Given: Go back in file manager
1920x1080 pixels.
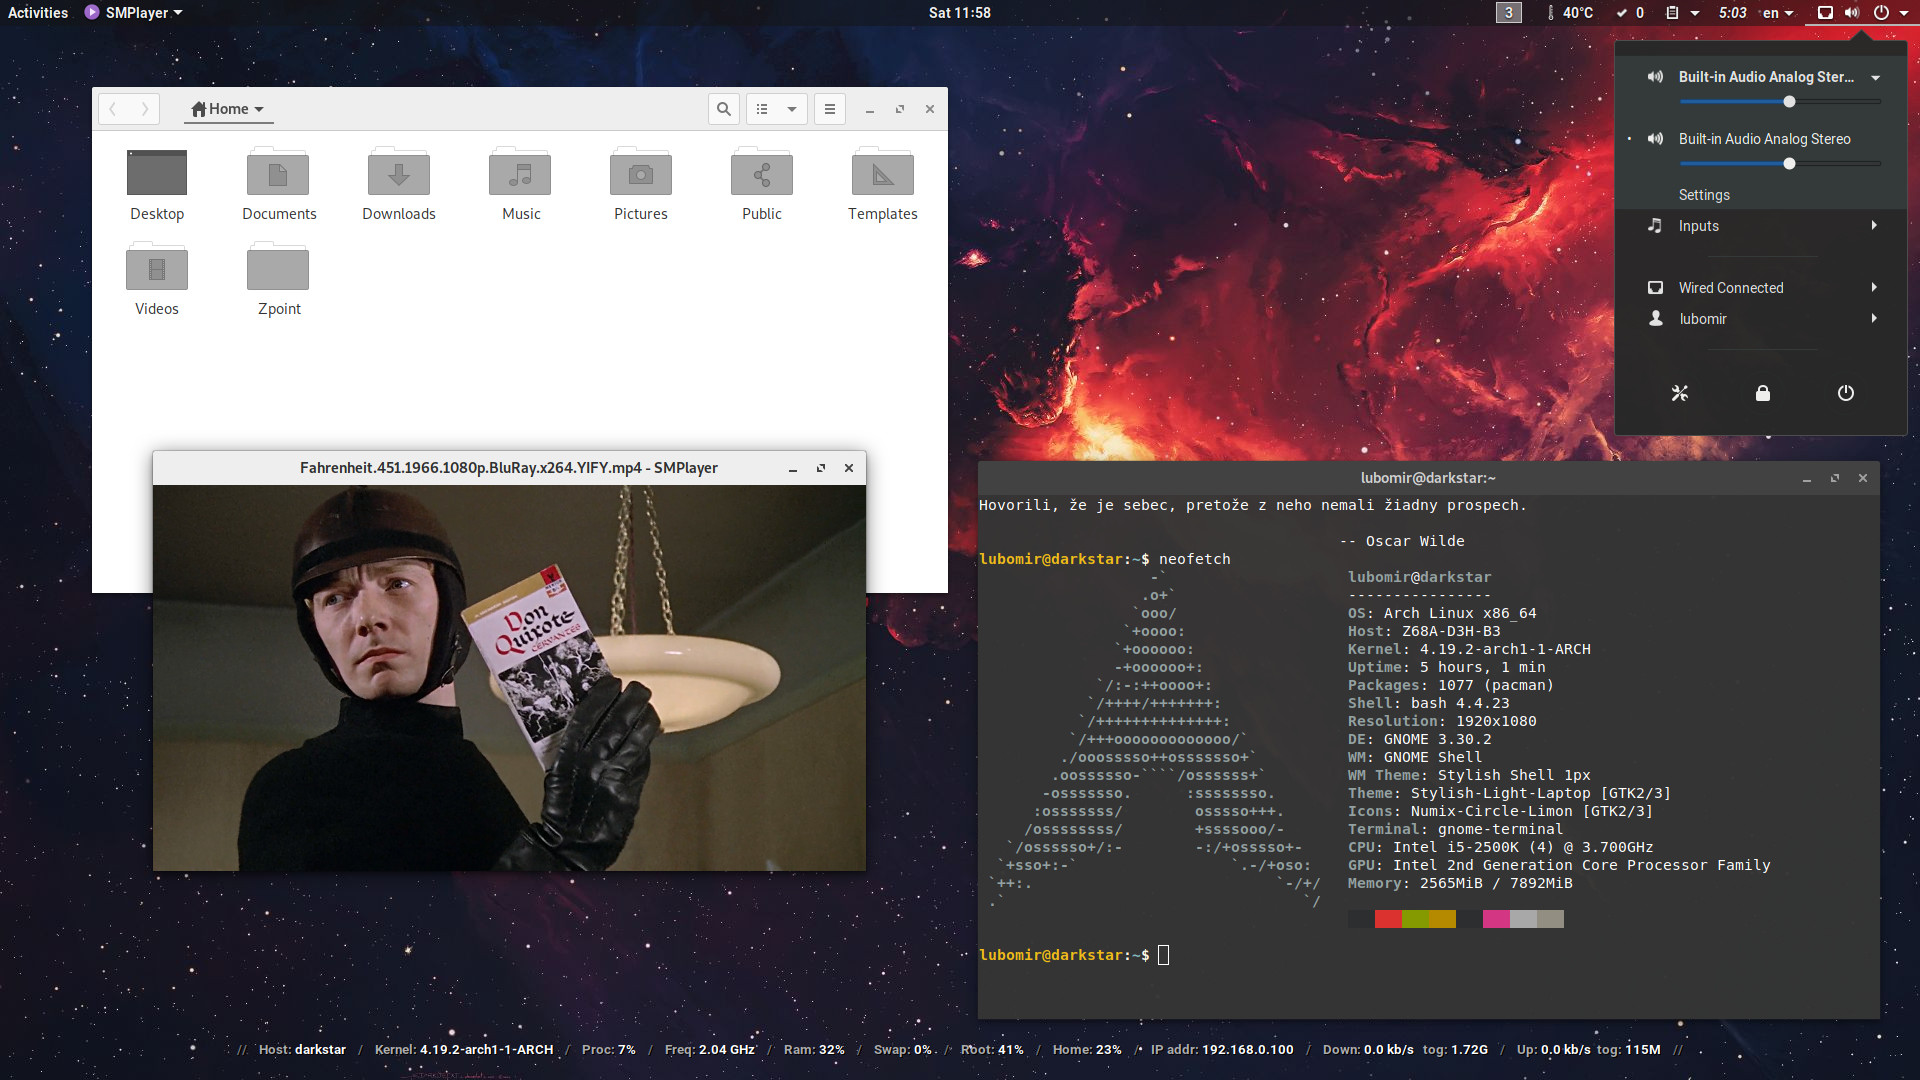Looking at the screenshot, I should (x=113, y=109).
